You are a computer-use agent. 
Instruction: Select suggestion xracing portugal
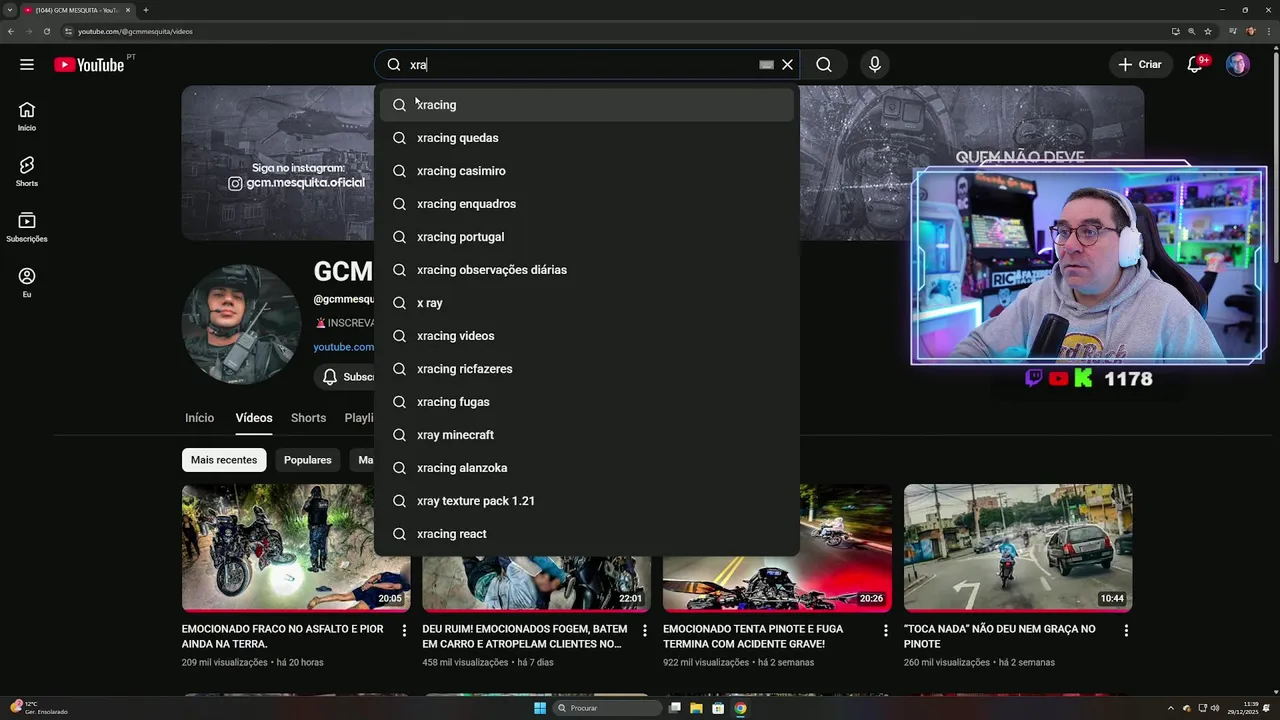tap(587, 237)
